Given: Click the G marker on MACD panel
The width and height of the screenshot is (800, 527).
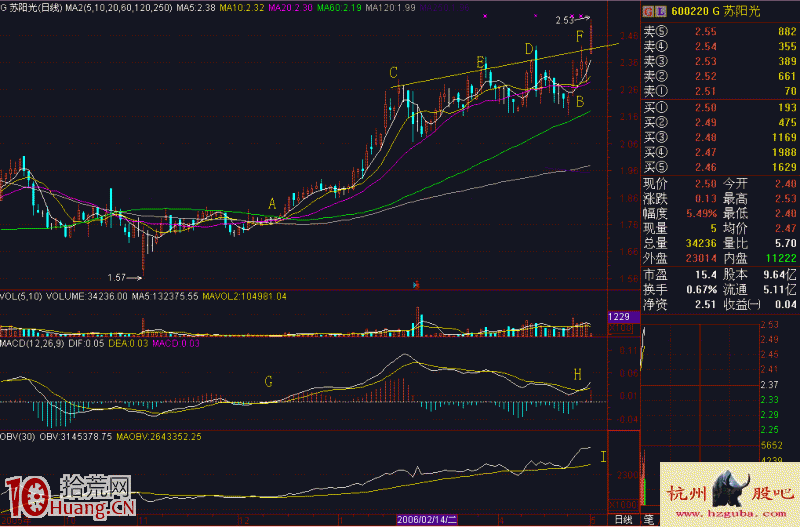Looking at the screenshot, I should [267, 381].
